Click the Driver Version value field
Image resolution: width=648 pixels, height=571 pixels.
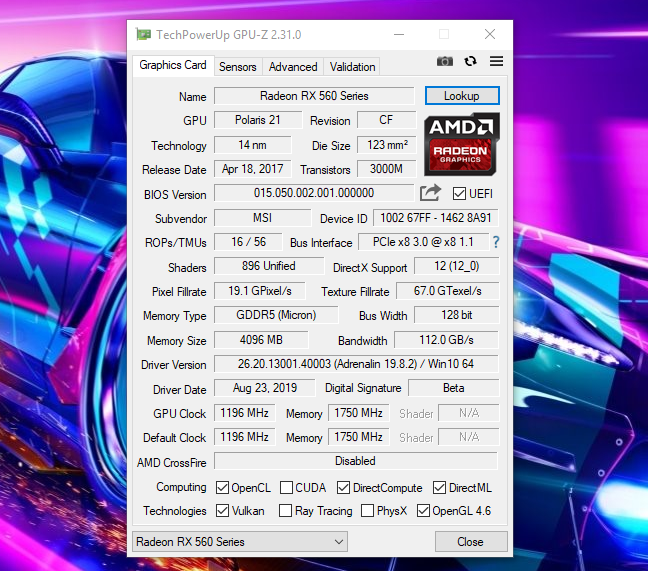pos(356,364)
